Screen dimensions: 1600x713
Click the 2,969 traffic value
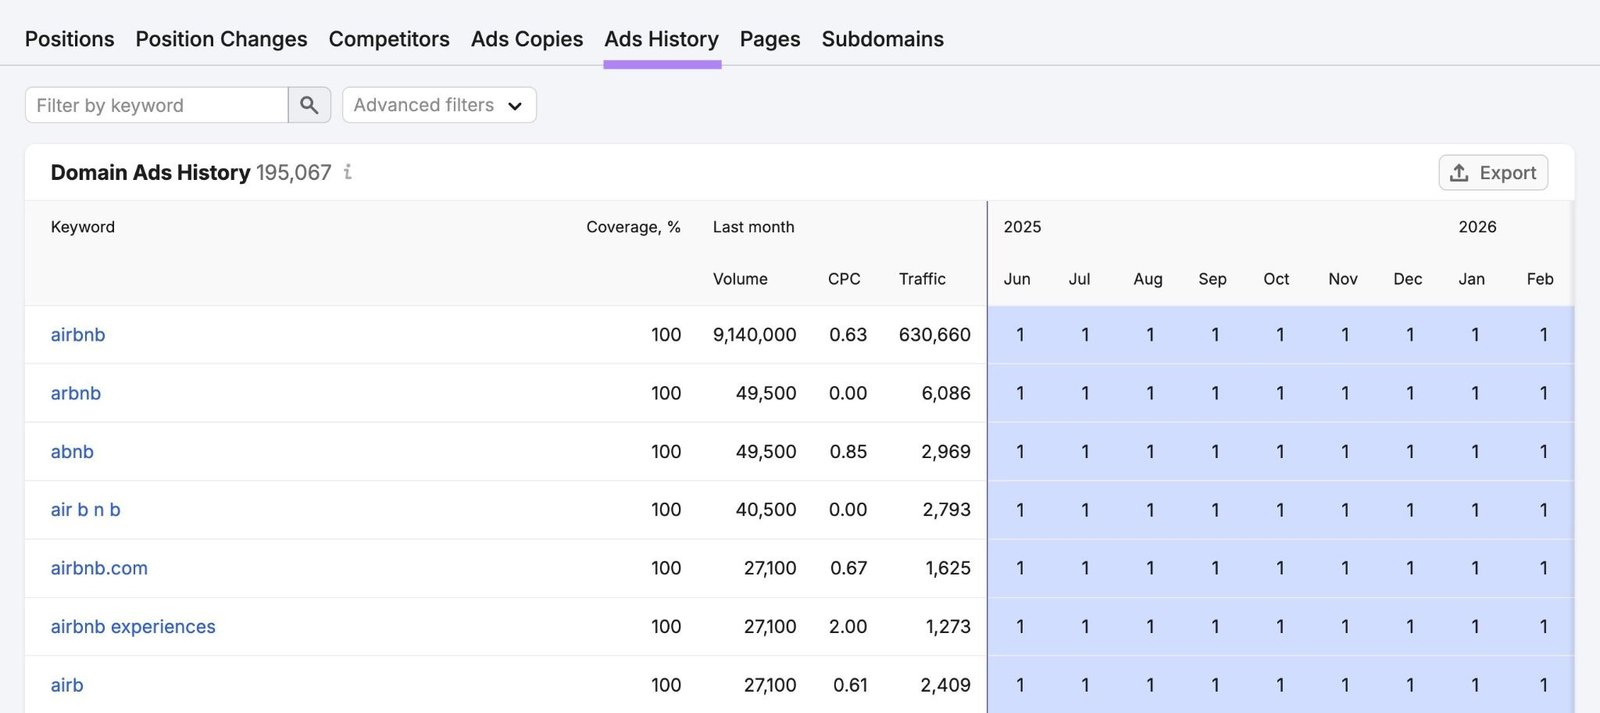[946, 452]
